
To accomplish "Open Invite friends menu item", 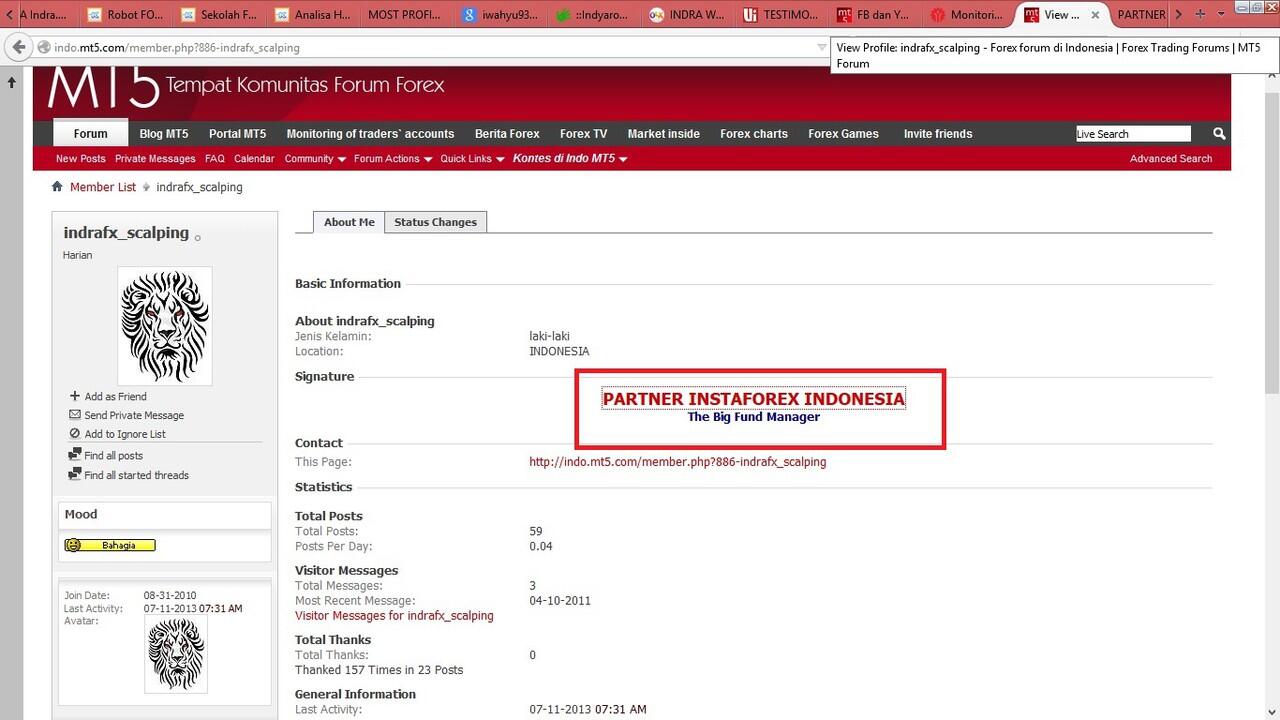I will tap(938, 134).
